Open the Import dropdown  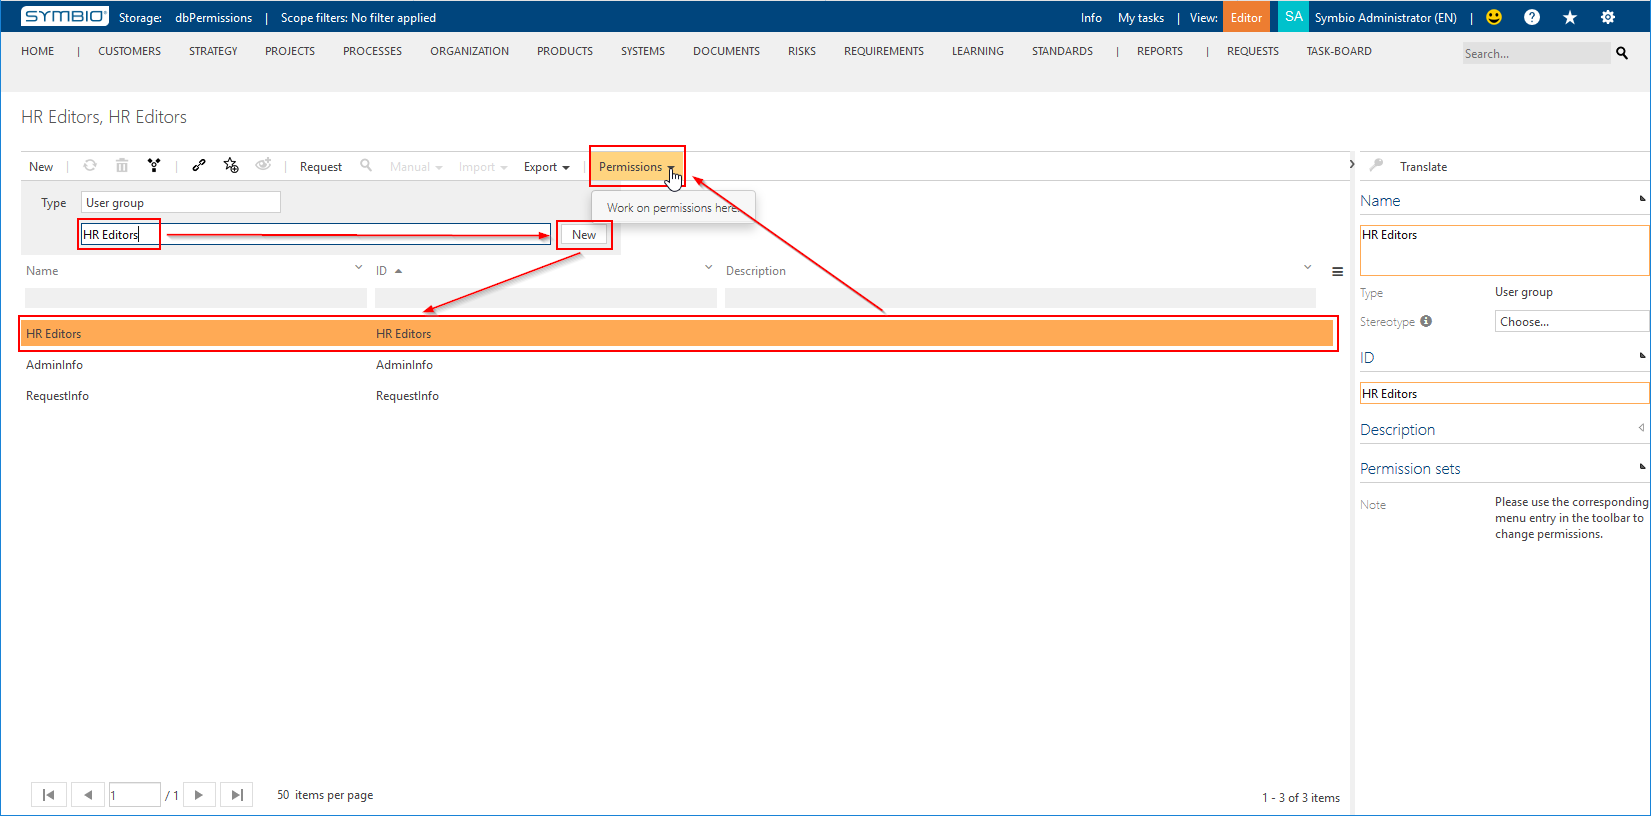click(x=483, y=167)
